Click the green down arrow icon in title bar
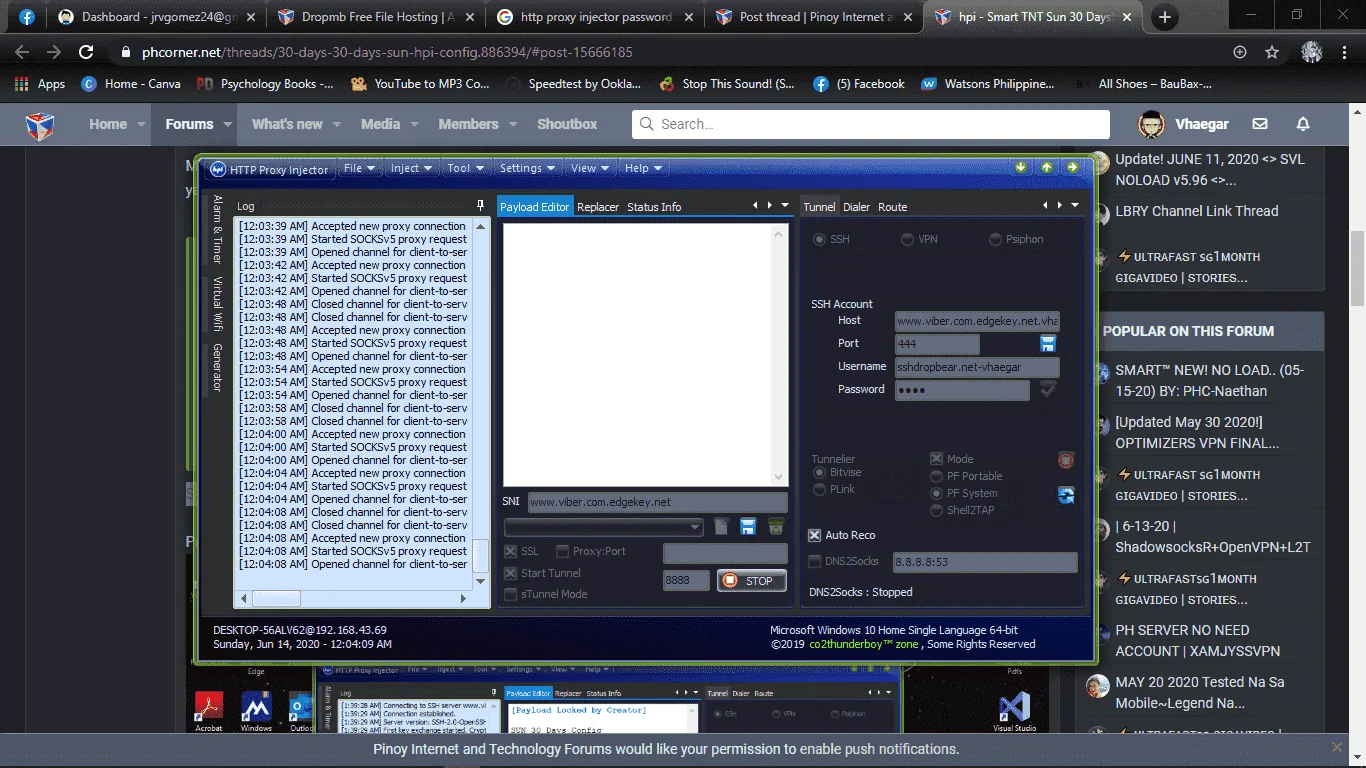This screenshot has height=768, width=1366. pyautogui.click(x=1021, y=168)
